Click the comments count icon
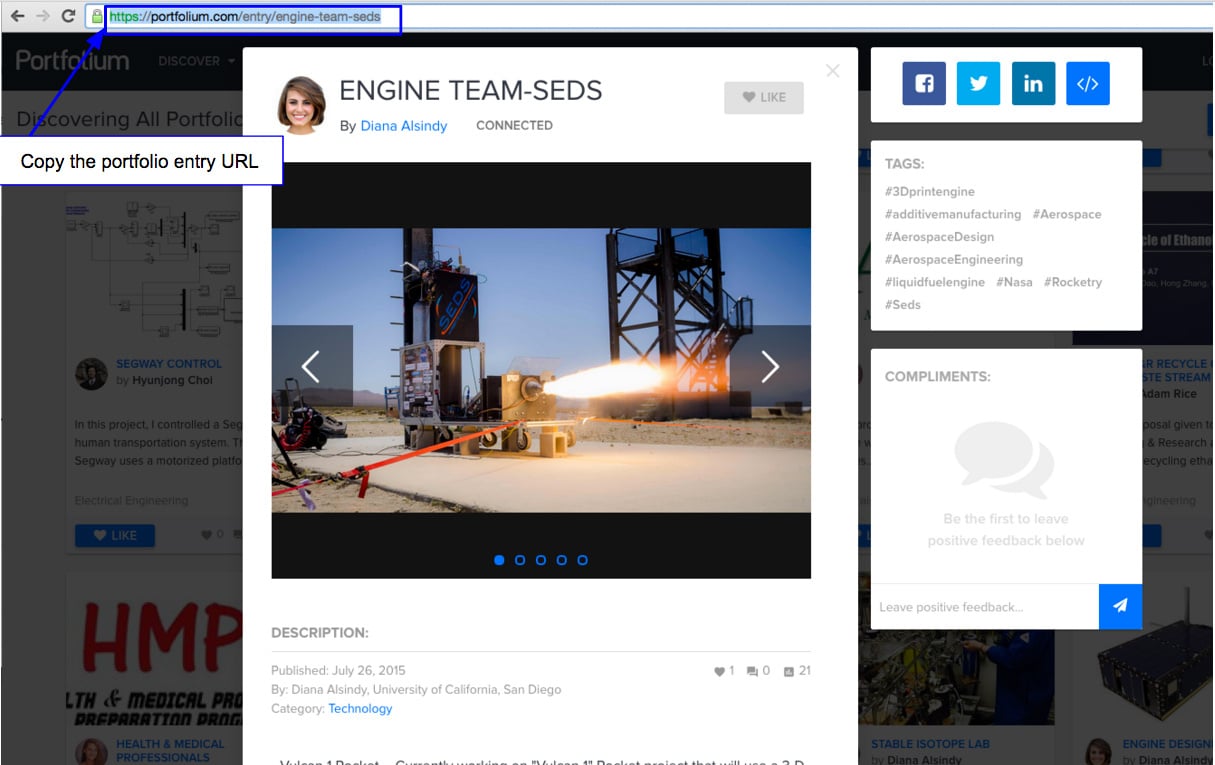The image size is (1215, 765). [x=752, y=672]
